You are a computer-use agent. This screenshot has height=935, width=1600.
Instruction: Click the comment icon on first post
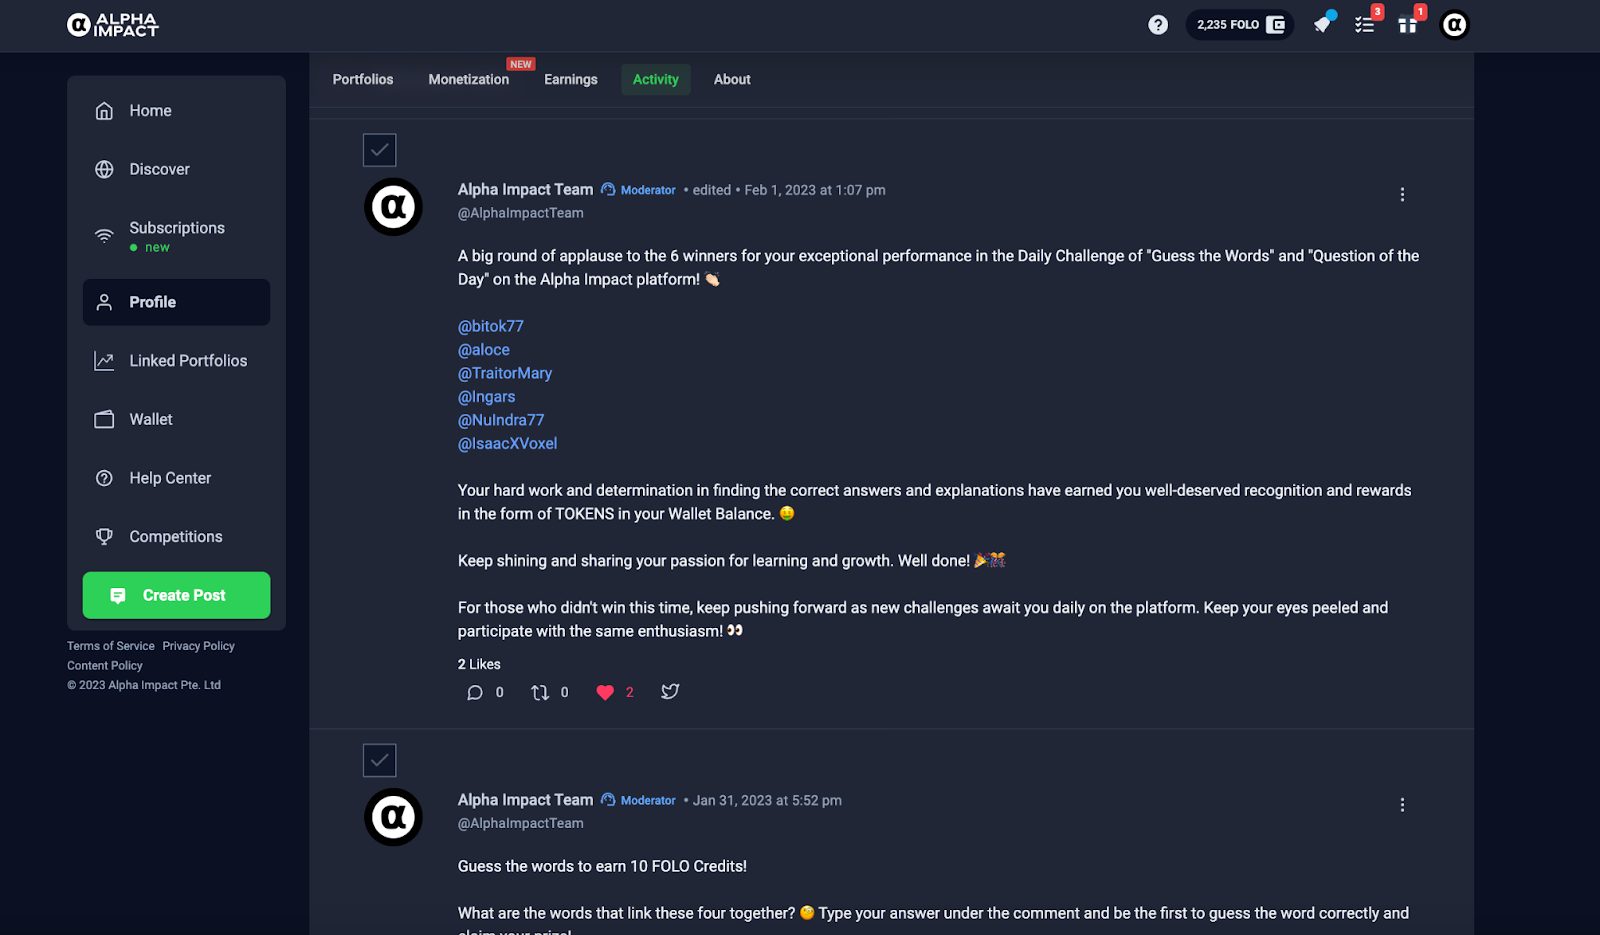(x=475, y=692)
